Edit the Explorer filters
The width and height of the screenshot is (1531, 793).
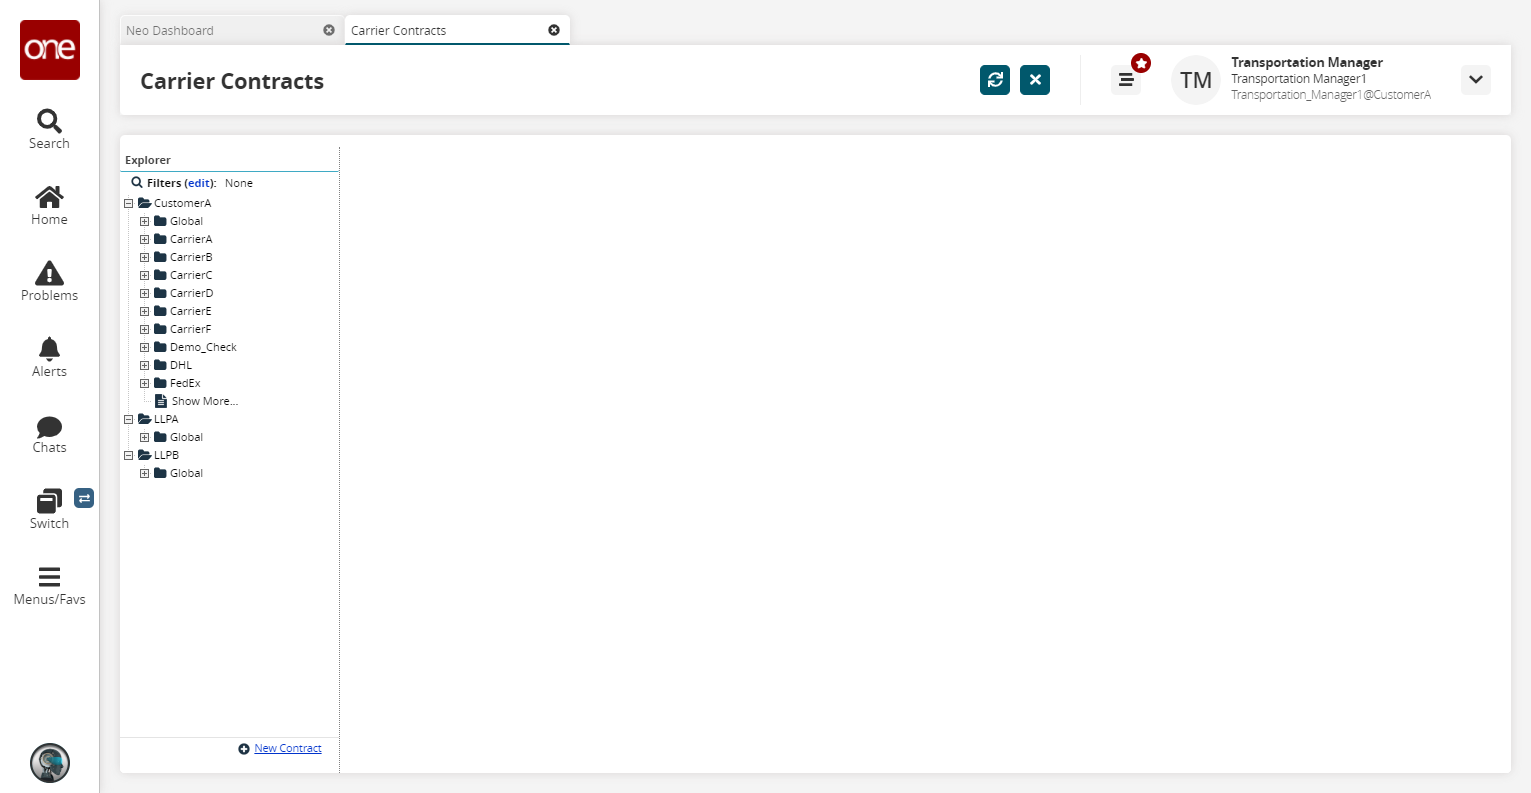199,183
